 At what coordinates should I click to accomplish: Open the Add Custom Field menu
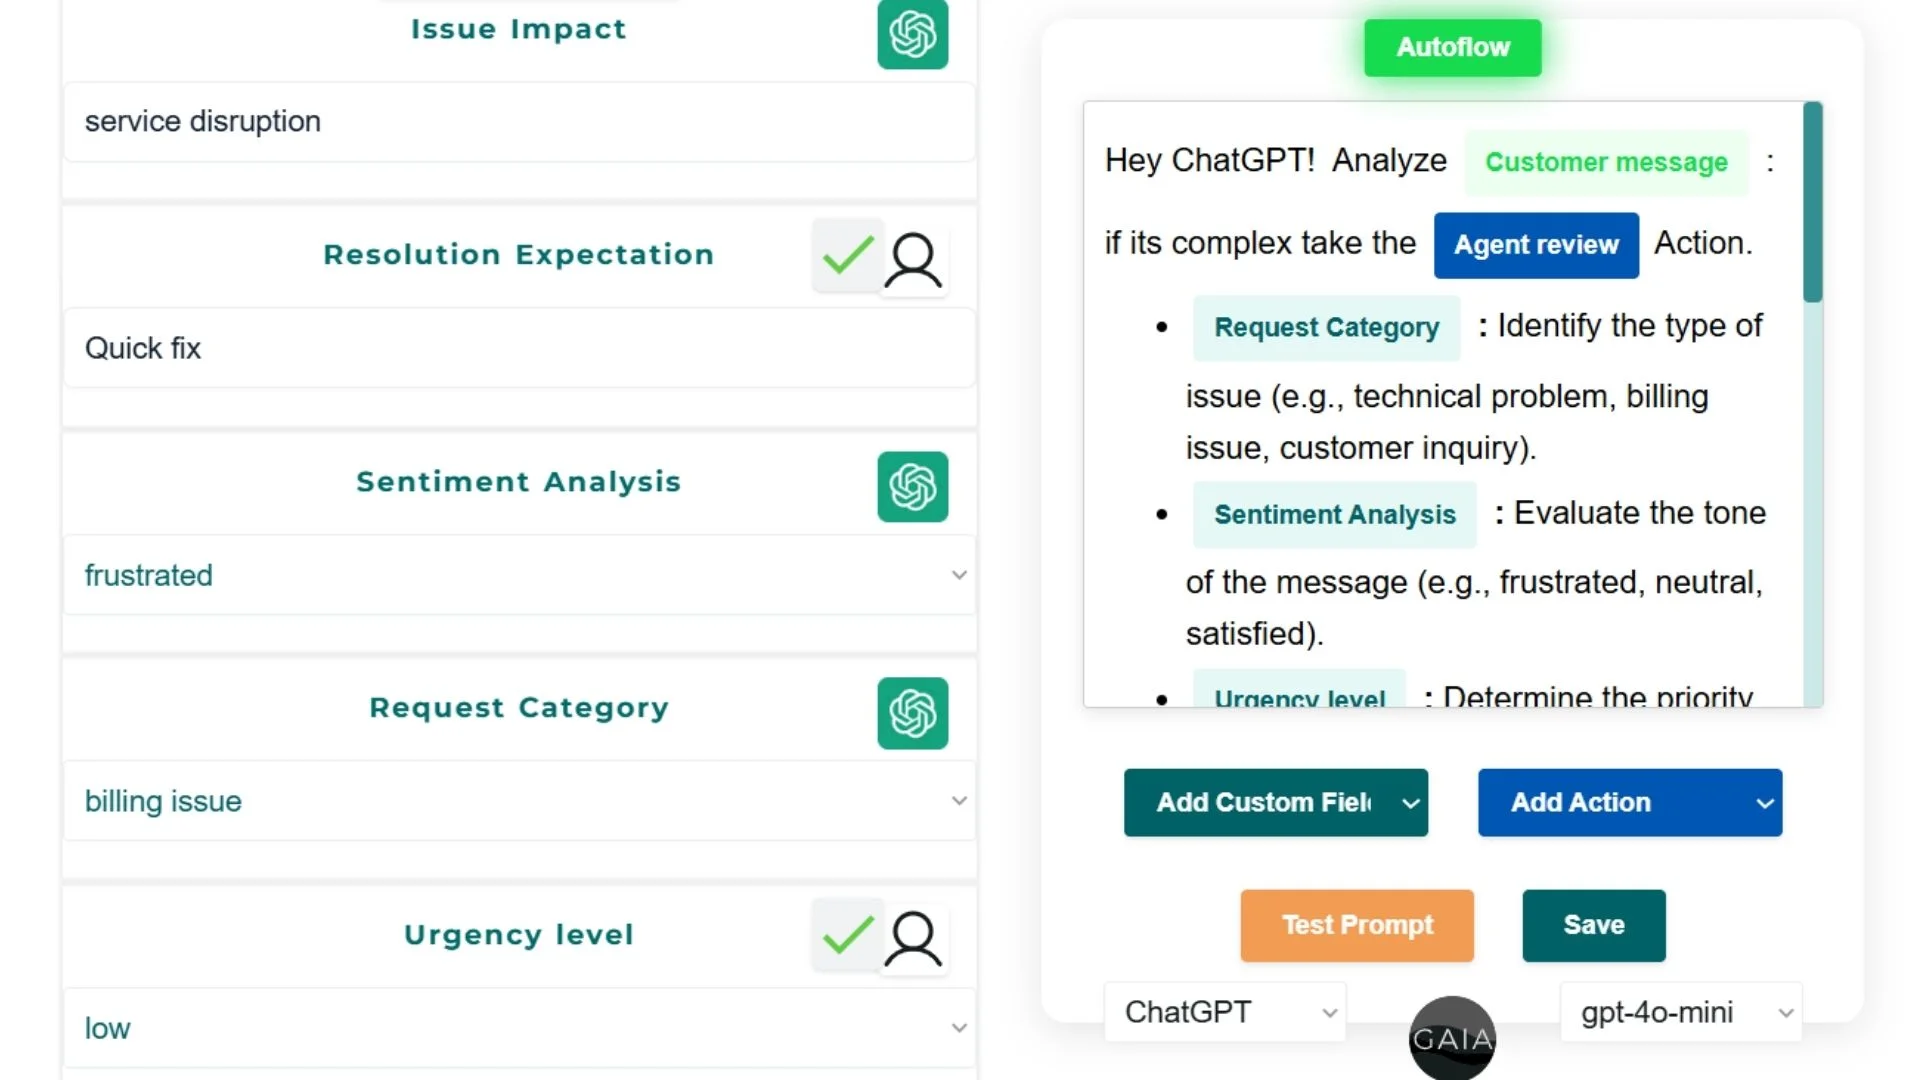[x=1275, y=802]
